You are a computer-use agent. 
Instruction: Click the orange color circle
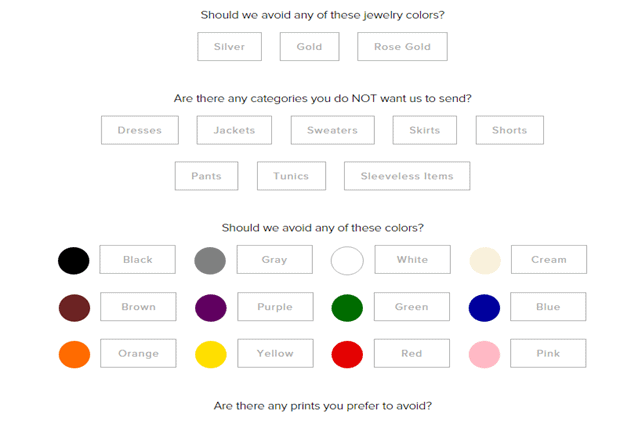pos(74,354)
